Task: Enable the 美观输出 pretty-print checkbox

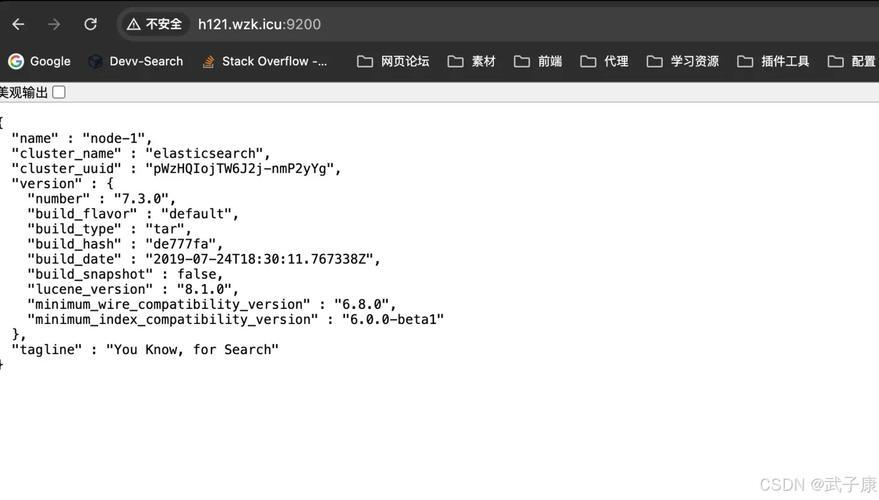Action: 59,92
